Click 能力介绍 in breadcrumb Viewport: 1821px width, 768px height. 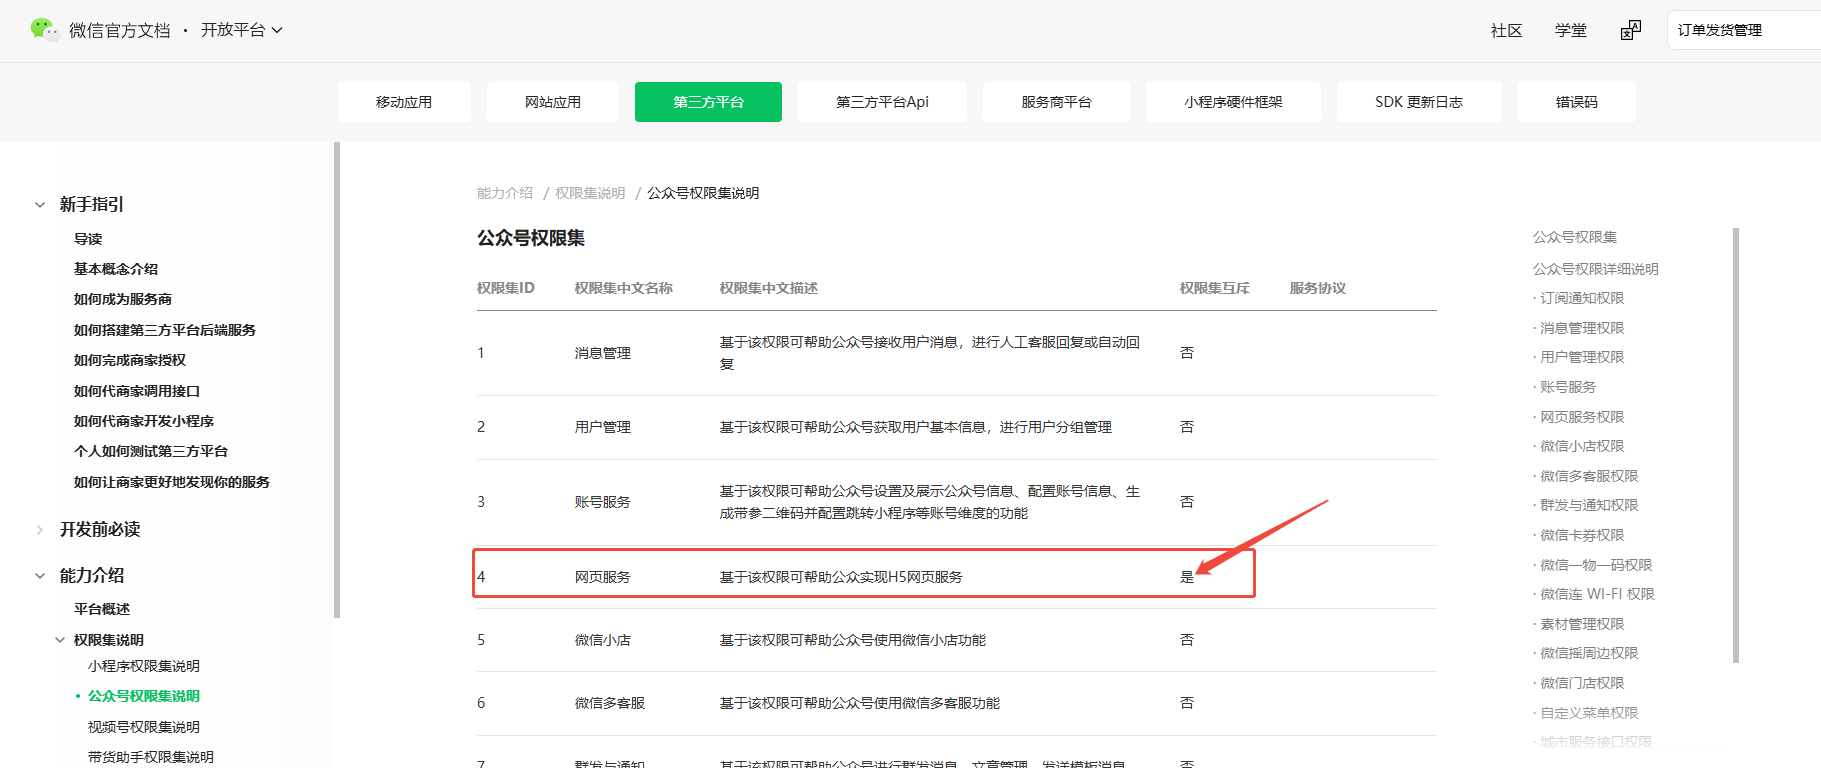[x=505, y=193]
